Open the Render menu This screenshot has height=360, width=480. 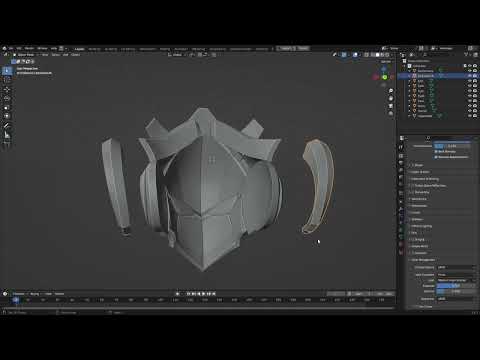click(29, 49)
